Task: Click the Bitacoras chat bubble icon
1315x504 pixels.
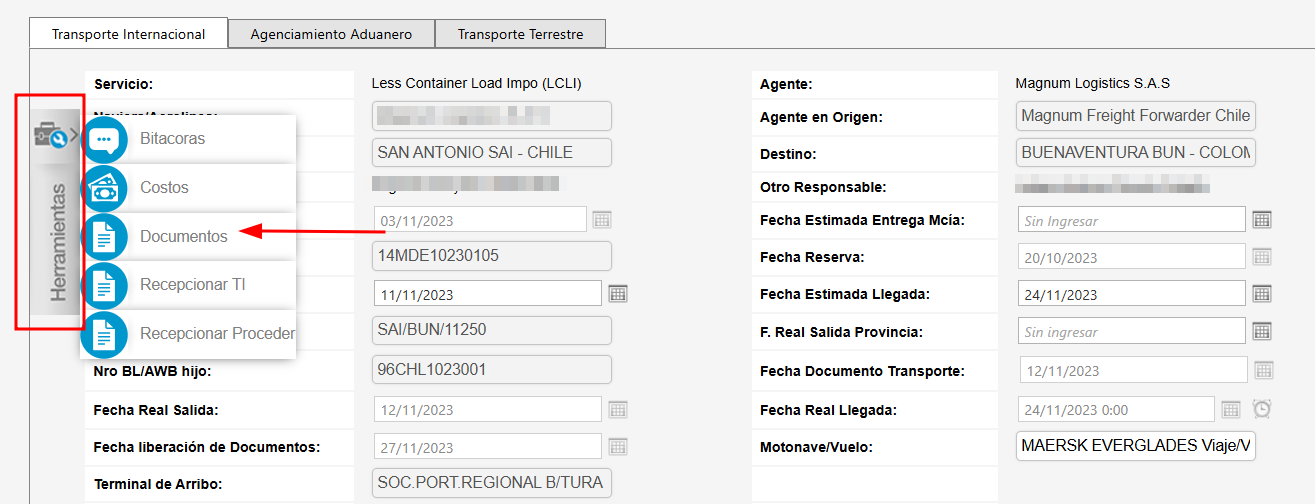Action: click(x=103, y=139)
